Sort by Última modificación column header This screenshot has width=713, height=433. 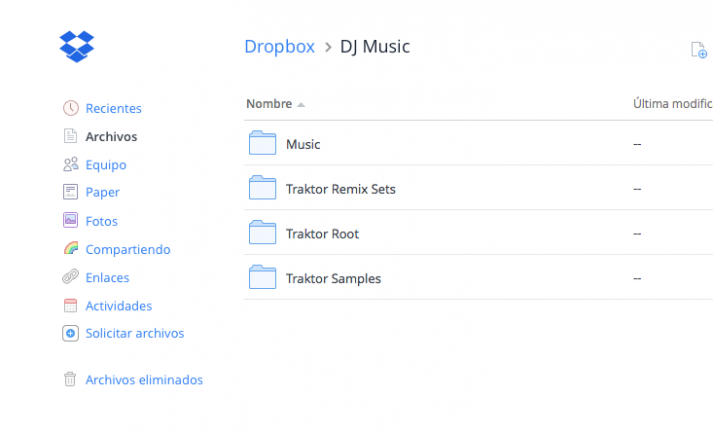coord(673,104)
